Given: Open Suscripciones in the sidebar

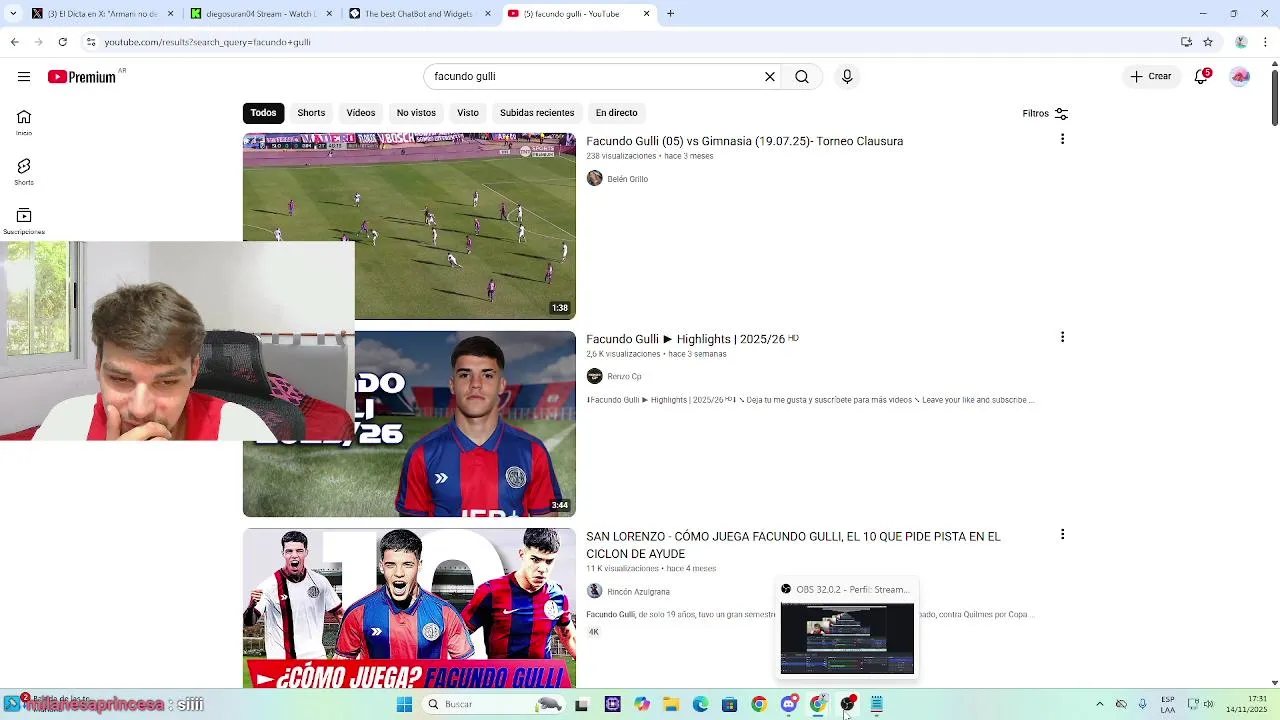Looking at the screenshot, I should tap(24, 221).
